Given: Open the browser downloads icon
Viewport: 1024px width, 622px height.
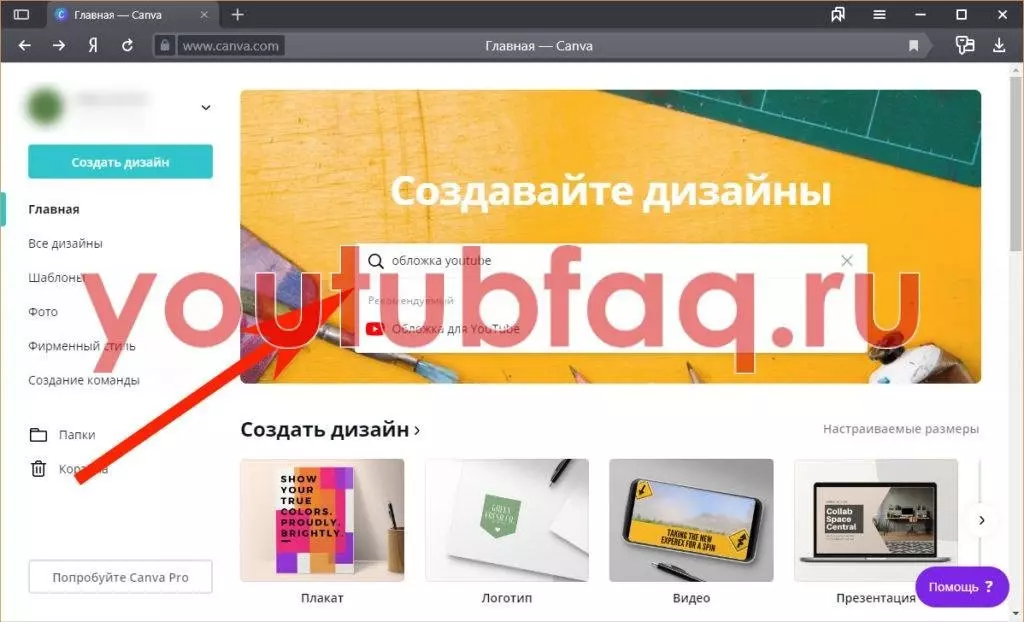Looking at the screenshot, I should point(999,45).
